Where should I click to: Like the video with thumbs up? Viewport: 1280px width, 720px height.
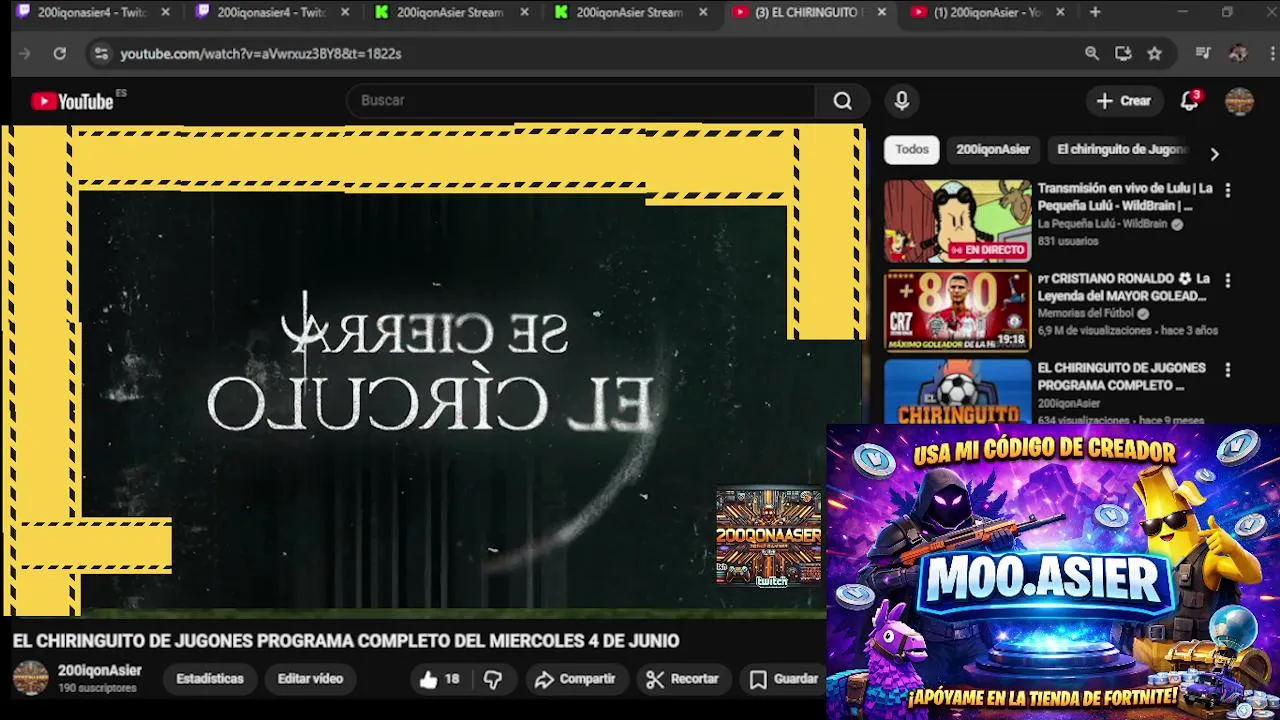pos(439,679)
